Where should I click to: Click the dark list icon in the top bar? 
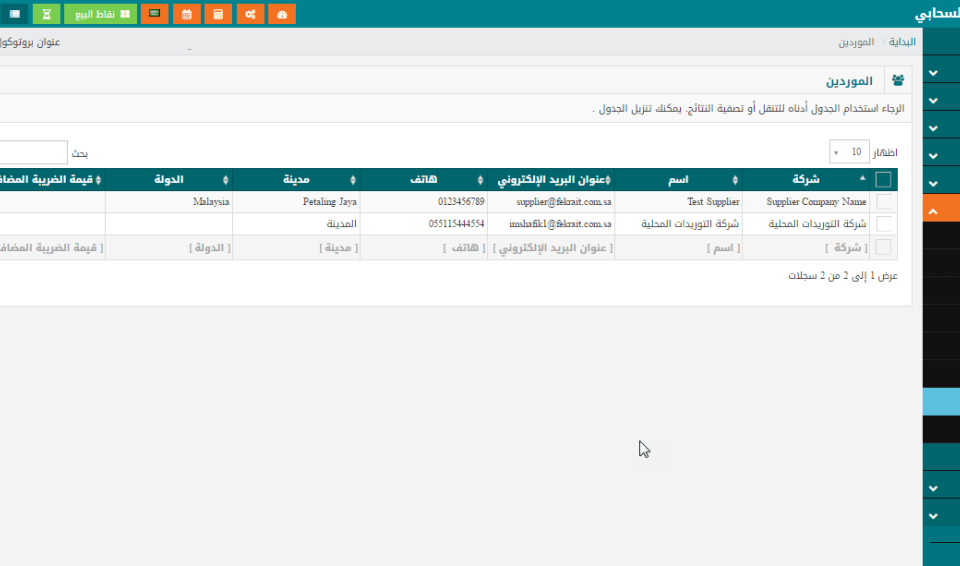(14, 14)
